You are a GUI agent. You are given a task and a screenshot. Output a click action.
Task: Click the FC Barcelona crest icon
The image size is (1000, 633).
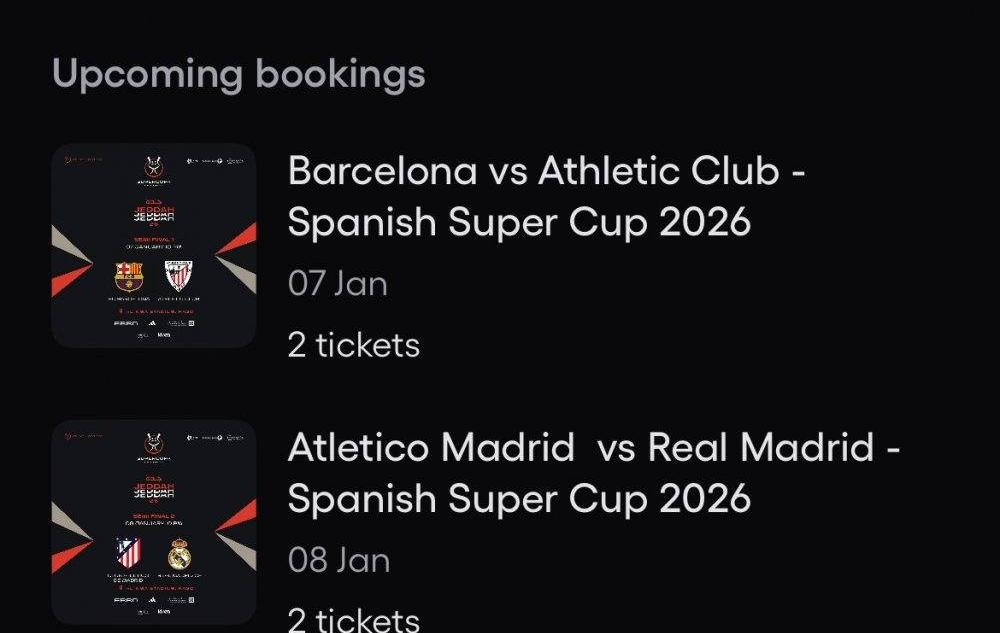[128, 275]
